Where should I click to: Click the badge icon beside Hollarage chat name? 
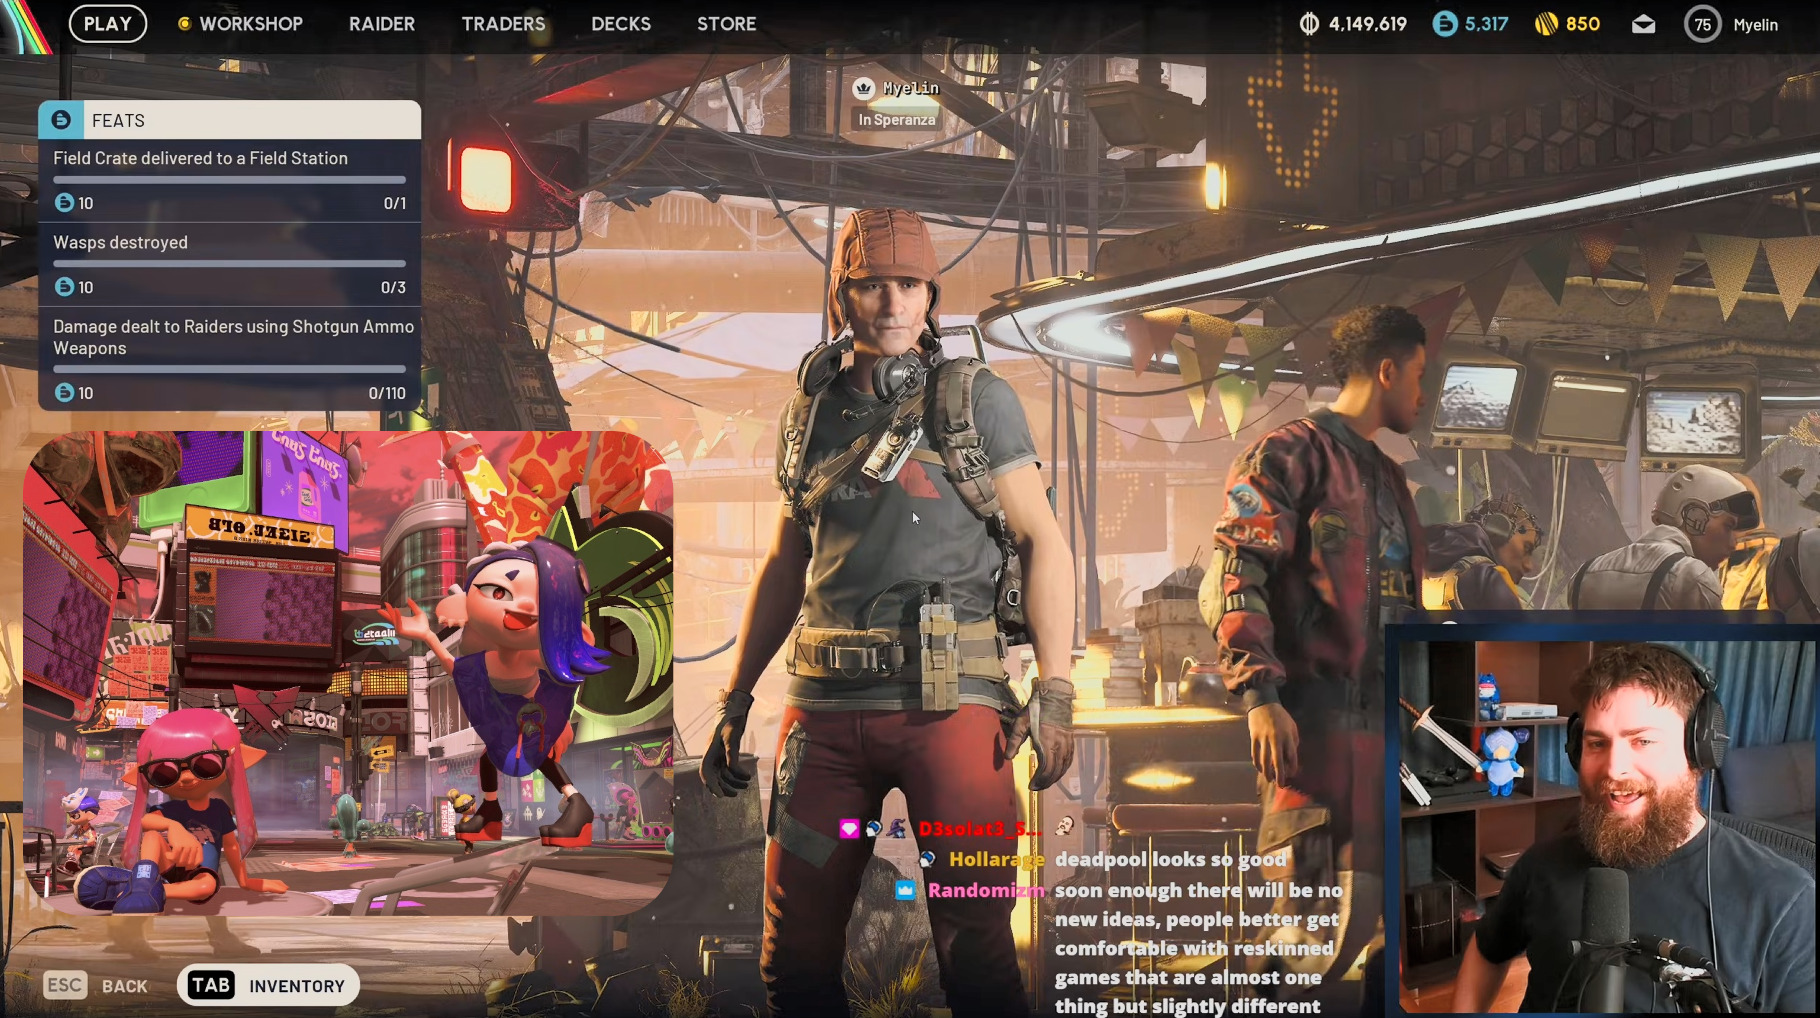927,859
